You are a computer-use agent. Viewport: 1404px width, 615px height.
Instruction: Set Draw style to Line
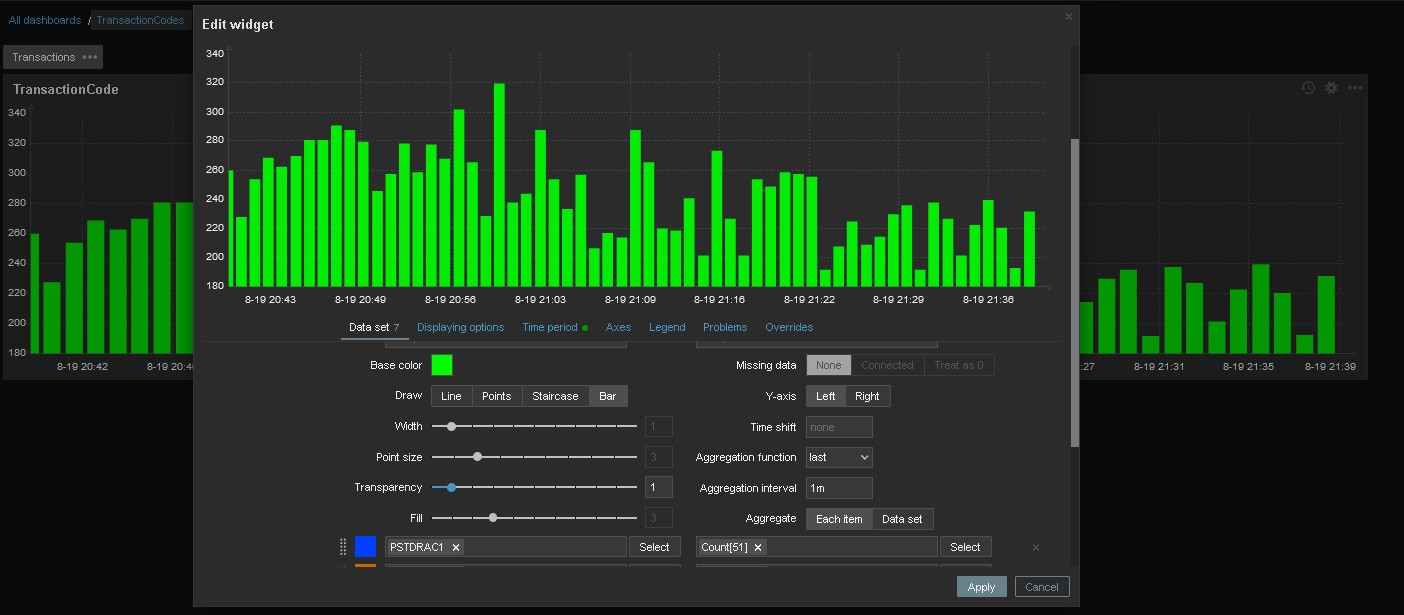451,396
